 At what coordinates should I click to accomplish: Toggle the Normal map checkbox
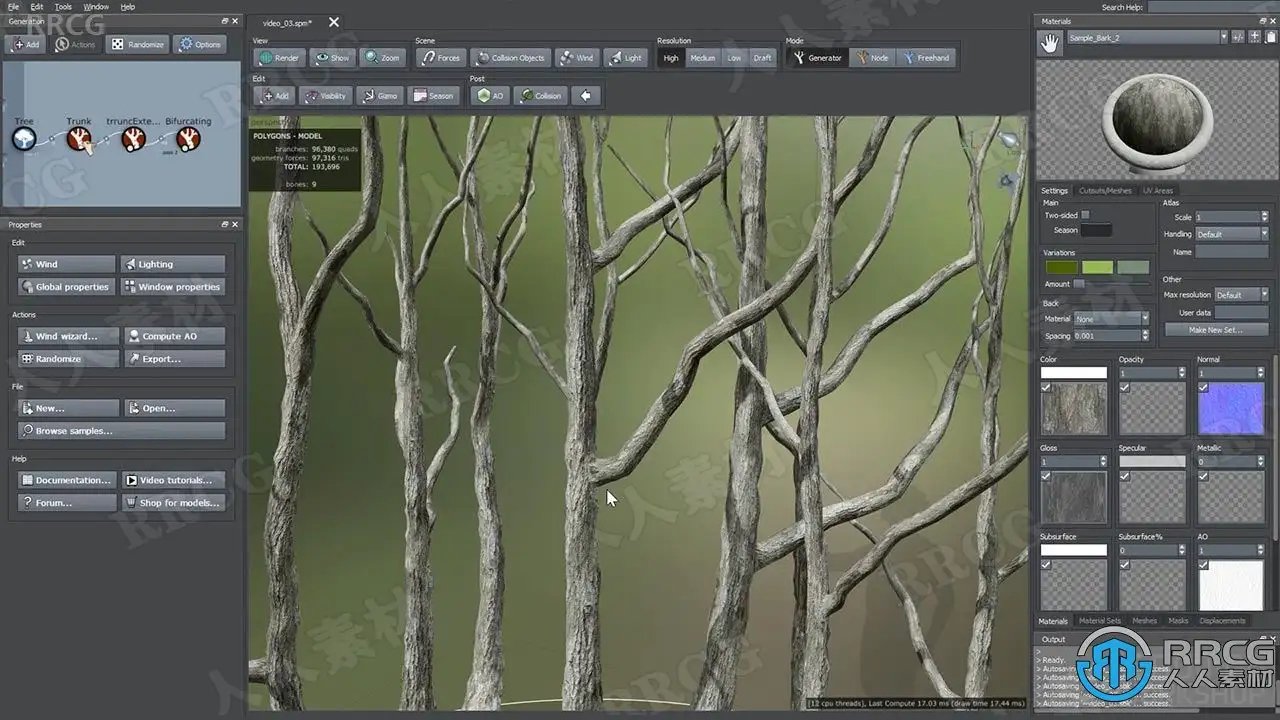click(x=1203, y=388)
